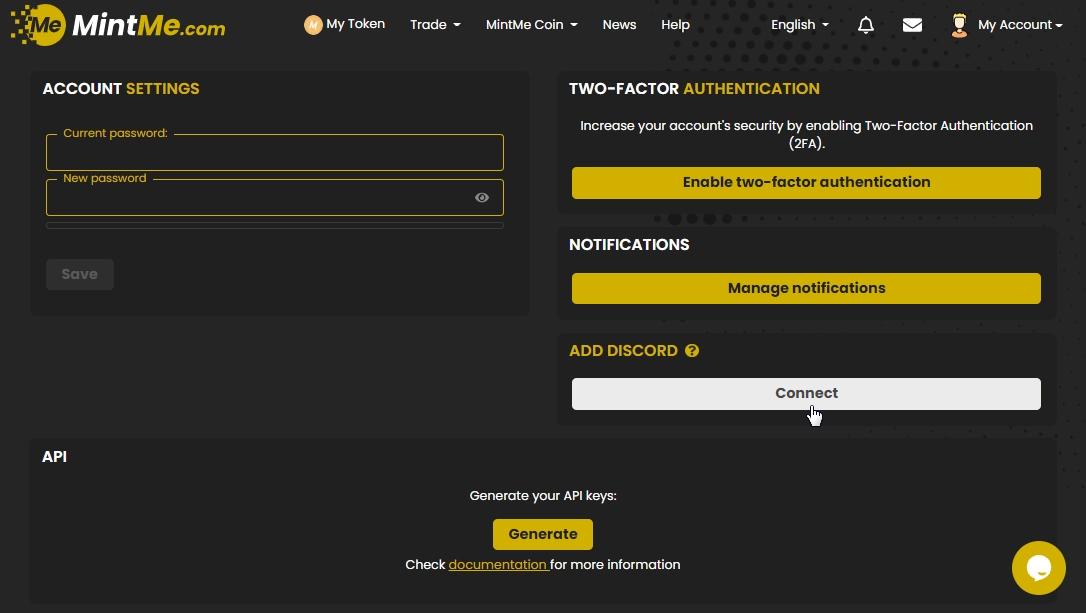Click the Add Discord help question icon
Image resolution: width=1086 pixels, height=613 pixels.
tap(692, 351)
